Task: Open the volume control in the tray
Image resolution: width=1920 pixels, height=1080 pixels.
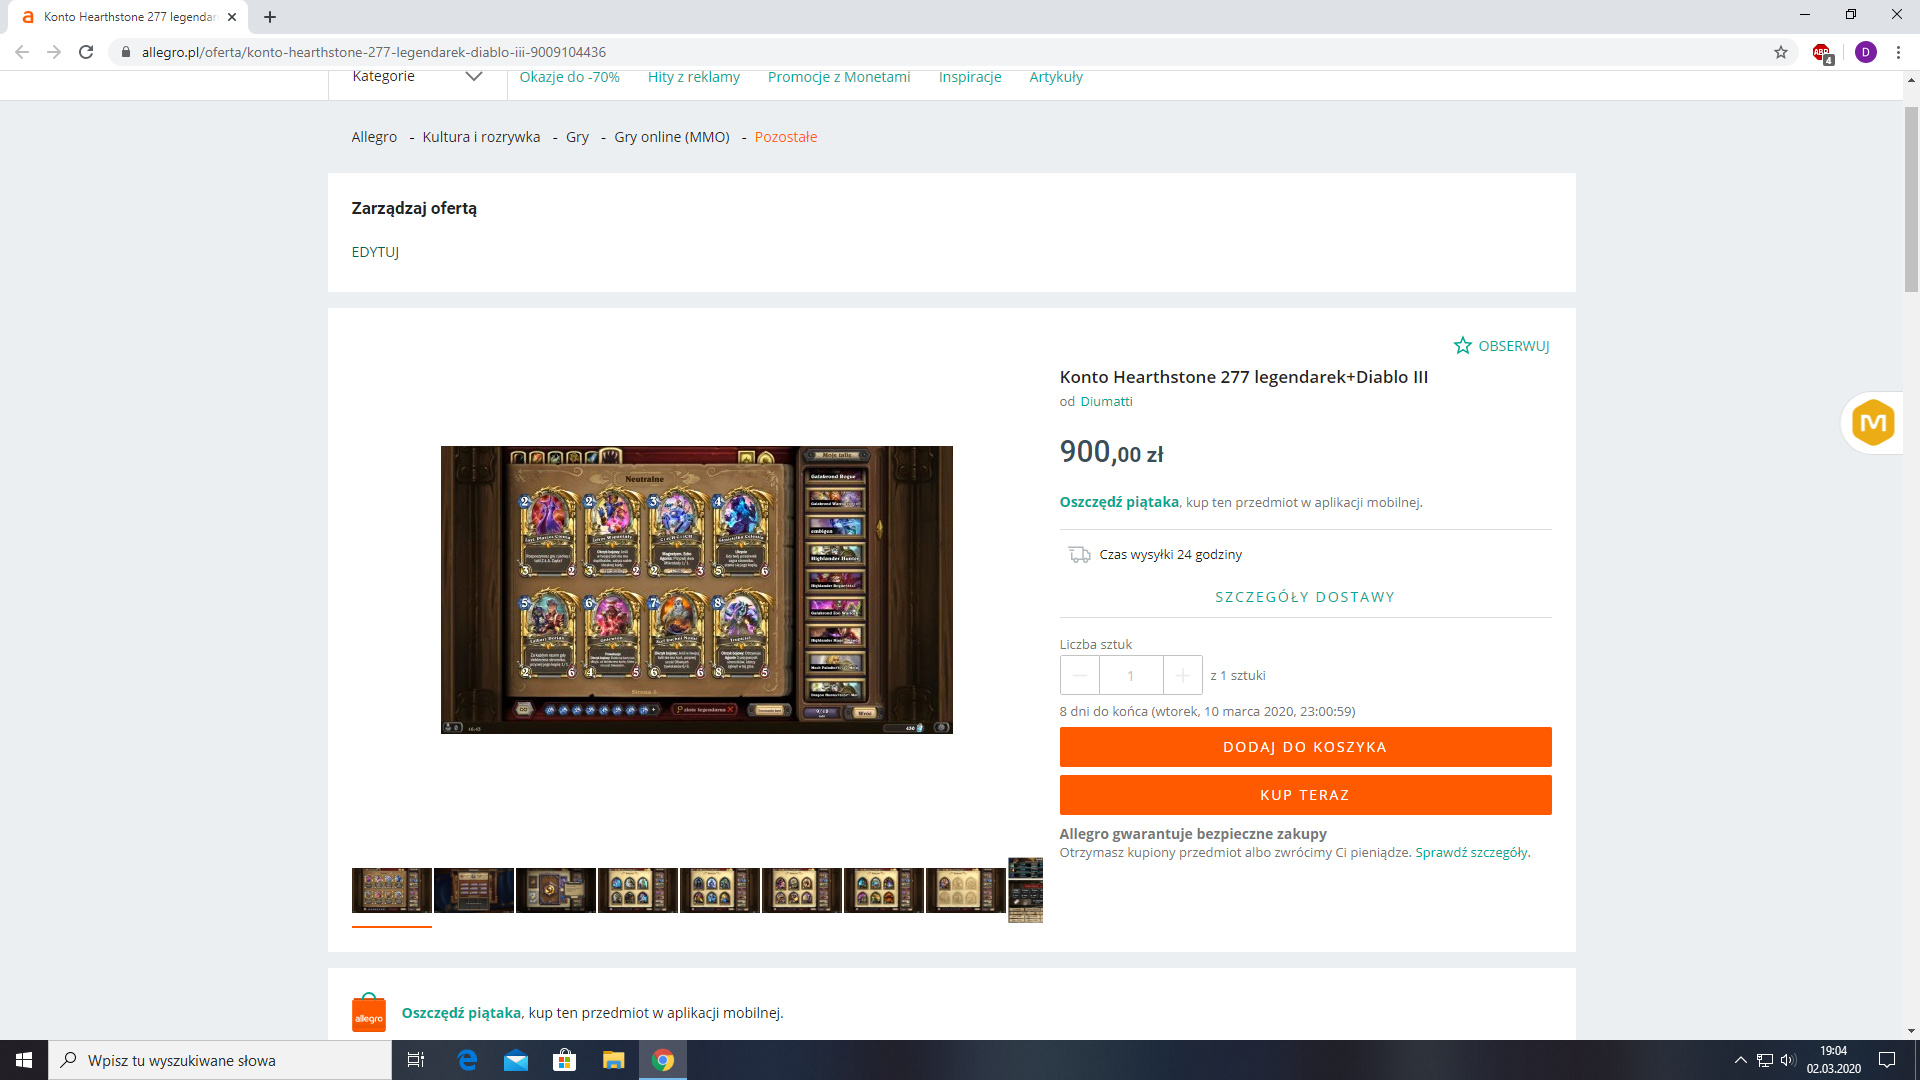Action: point(1788,1060)
